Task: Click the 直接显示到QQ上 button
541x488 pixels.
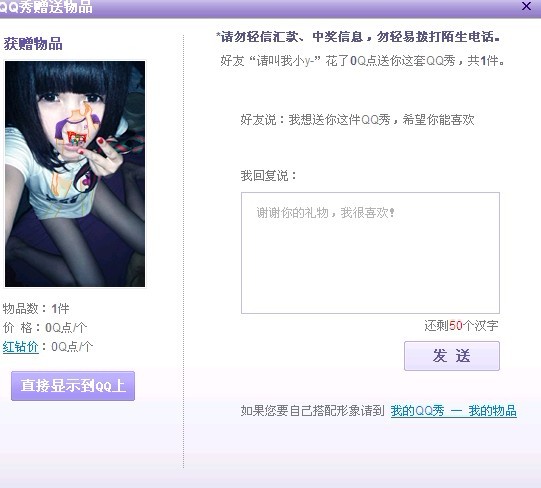Action: (x=73, y=386)
